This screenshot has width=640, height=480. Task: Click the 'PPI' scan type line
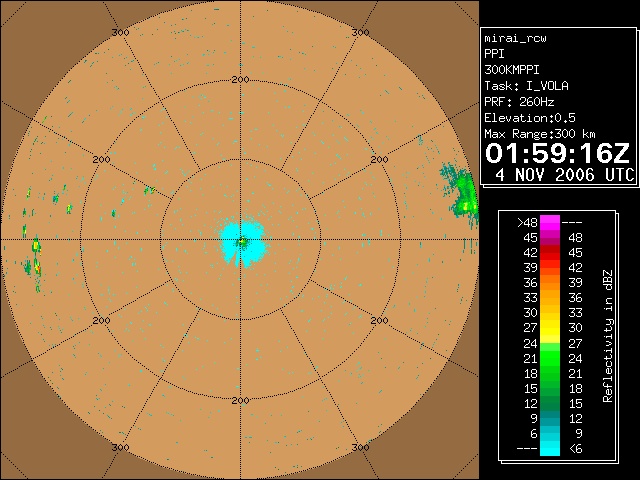pyautogui.click(x=494, y=54)
